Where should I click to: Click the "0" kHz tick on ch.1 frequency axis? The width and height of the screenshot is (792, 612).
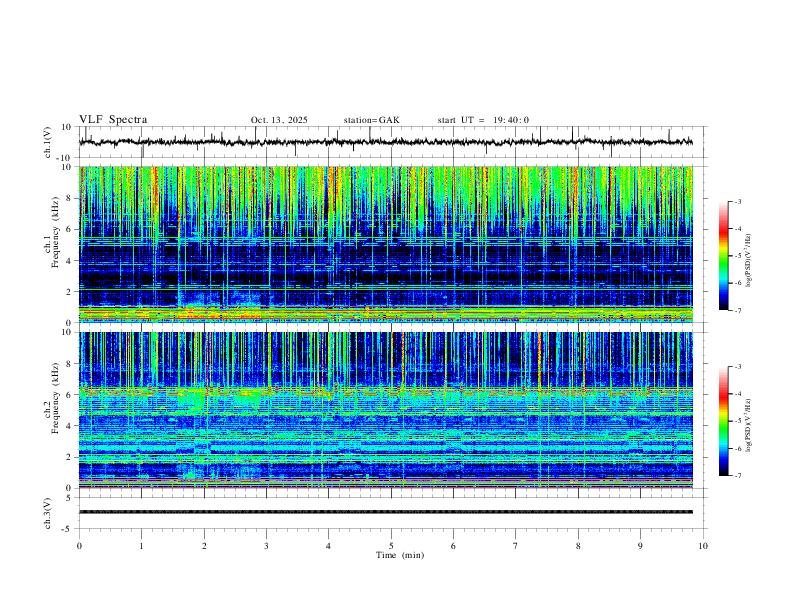tap(69, 323)
